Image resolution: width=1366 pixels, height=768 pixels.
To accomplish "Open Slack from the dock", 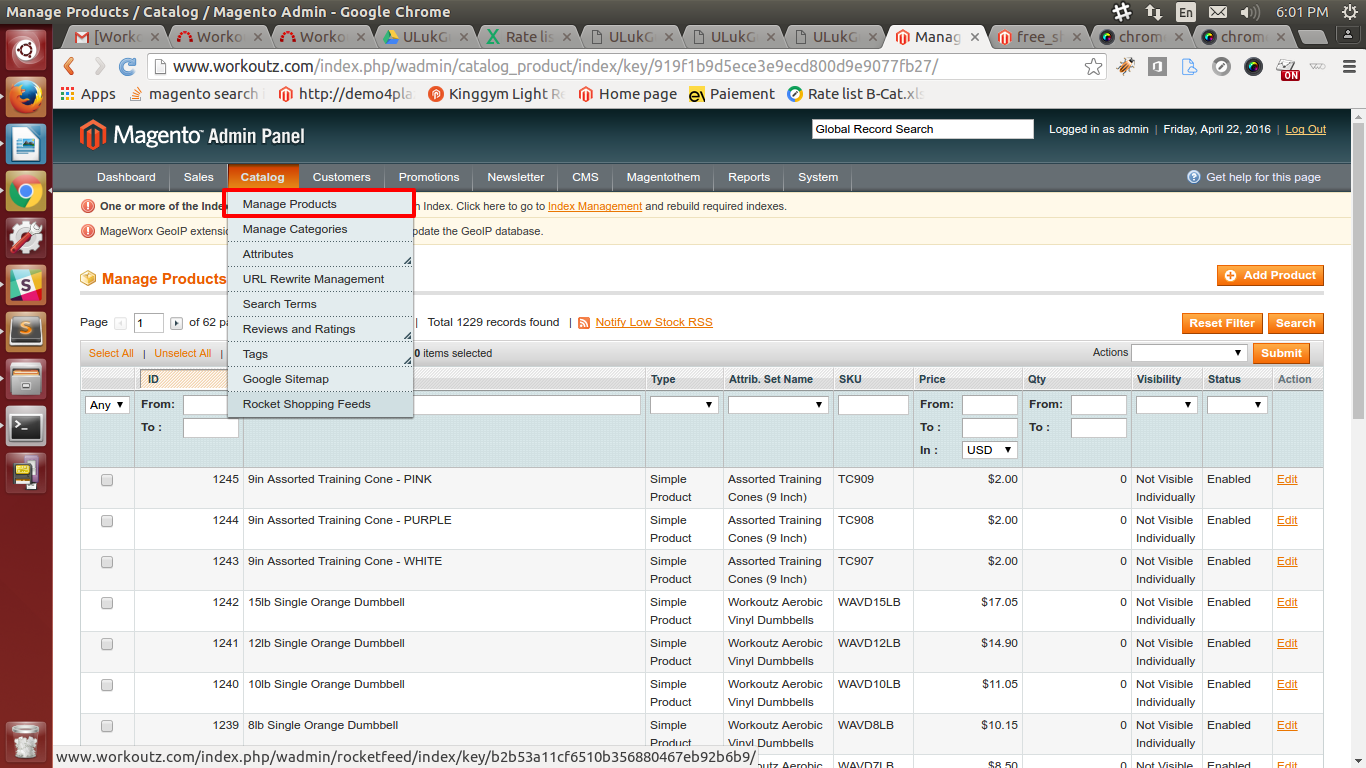I will [x=26, y=285].
